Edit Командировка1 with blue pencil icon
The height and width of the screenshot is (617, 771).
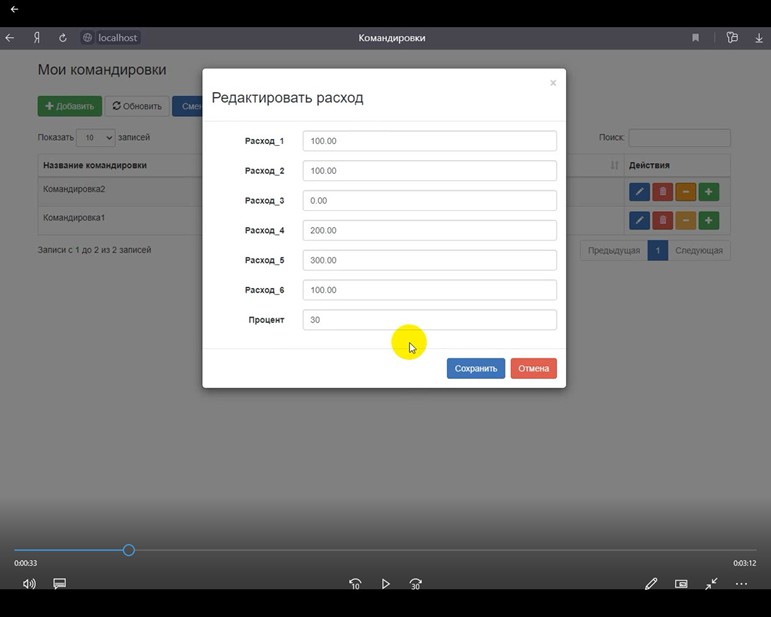(x=639, y=220)
